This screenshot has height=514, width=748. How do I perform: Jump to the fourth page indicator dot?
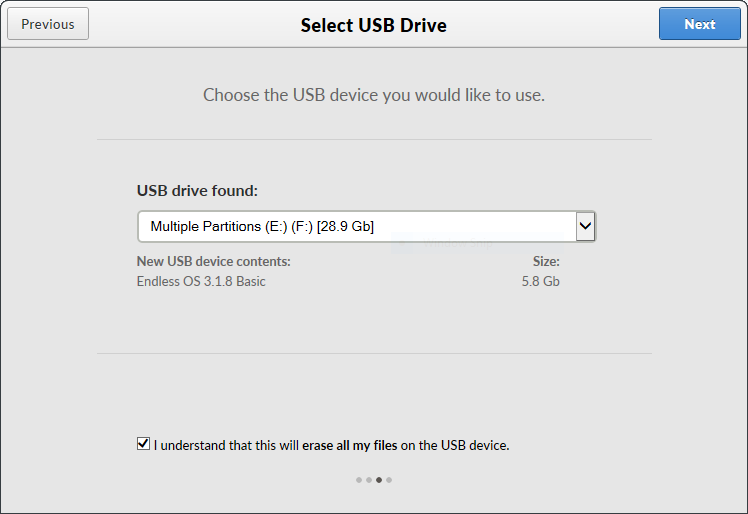(389, 480)
